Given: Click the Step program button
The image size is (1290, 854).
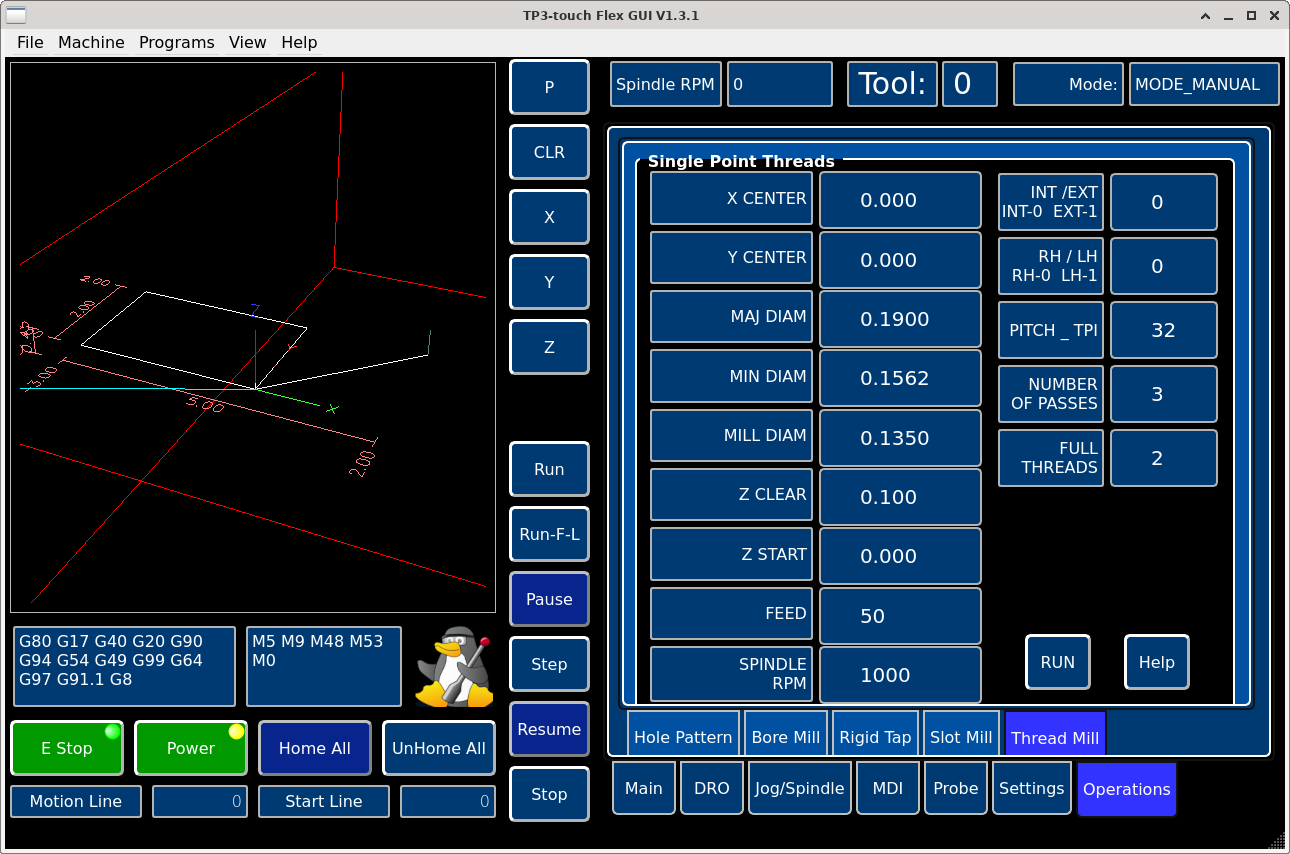Looking at the screenshot, I should (x=549, y=664).
